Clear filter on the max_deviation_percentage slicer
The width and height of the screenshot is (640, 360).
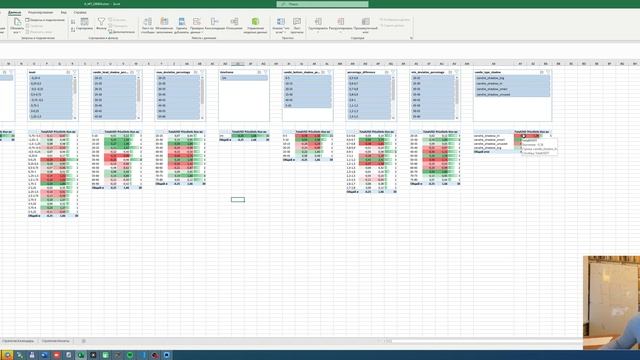202,72
